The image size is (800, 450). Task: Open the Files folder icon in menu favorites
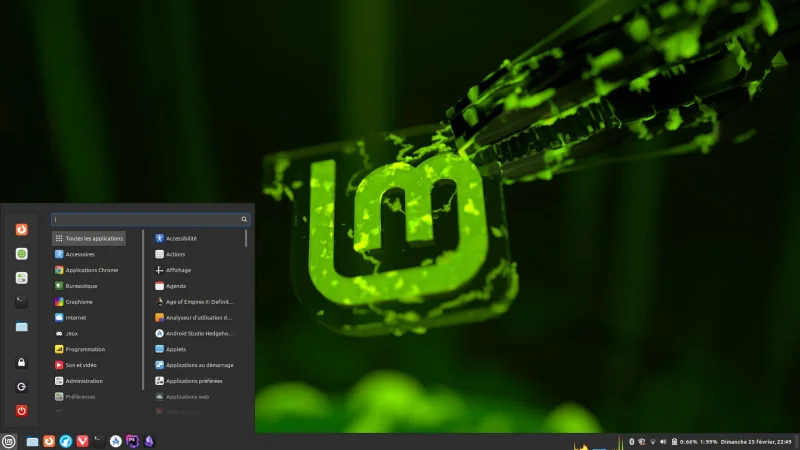click(21, 327)
